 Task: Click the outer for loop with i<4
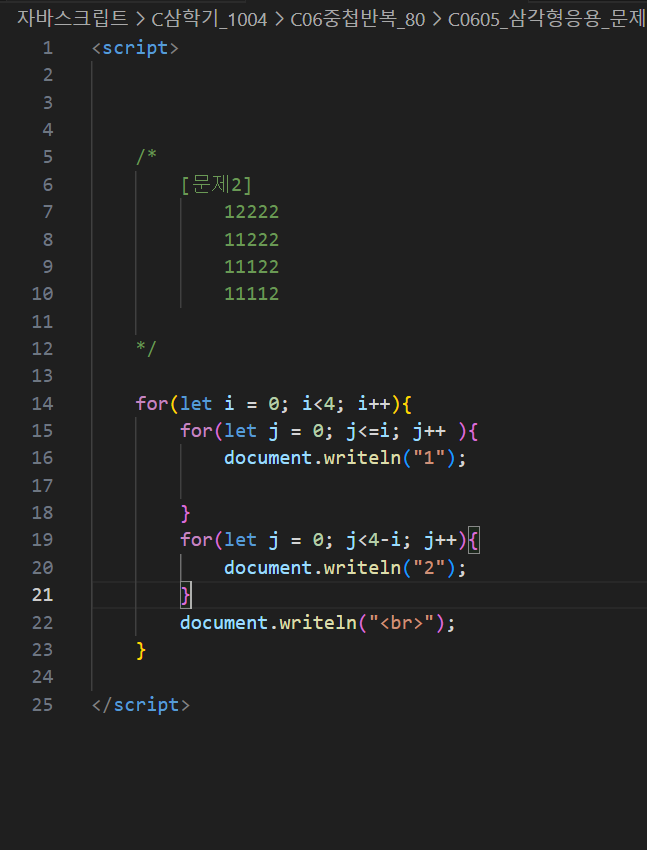pyautogui.click(x=274, y=404)
